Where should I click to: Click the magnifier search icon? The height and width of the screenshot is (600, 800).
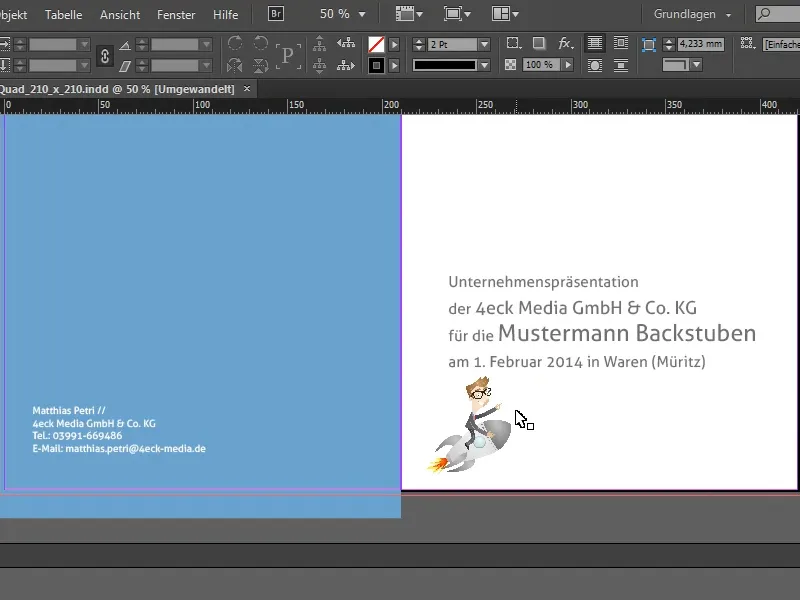coord(764,14)
